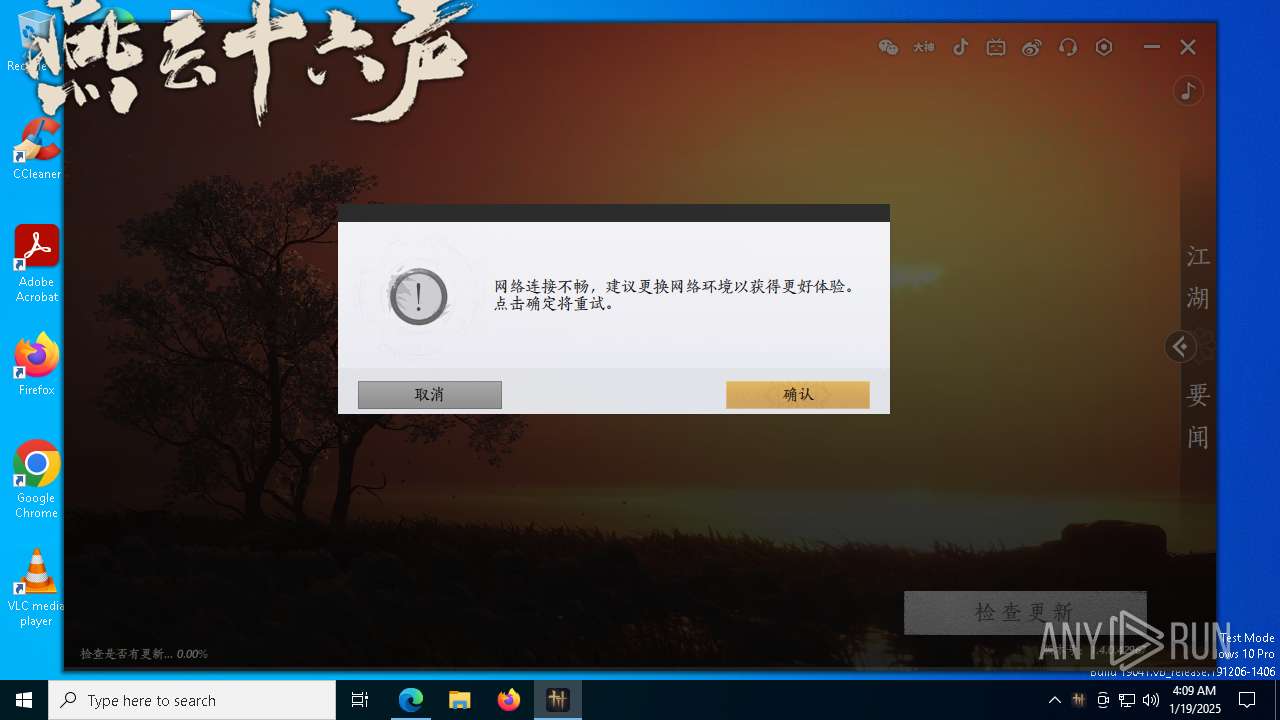1280x720 pixels.
Task: Open Task View on taskbar
Action: pos(360,700)
